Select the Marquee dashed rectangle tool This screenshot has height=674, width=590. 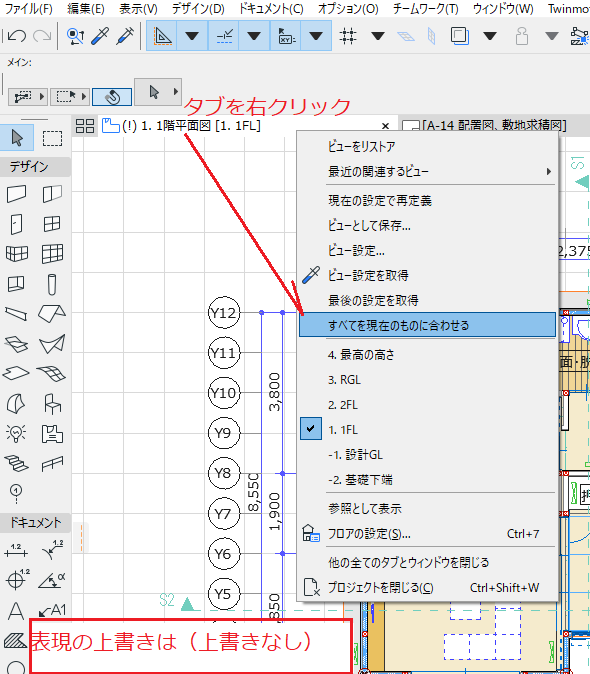coord(52,138)
